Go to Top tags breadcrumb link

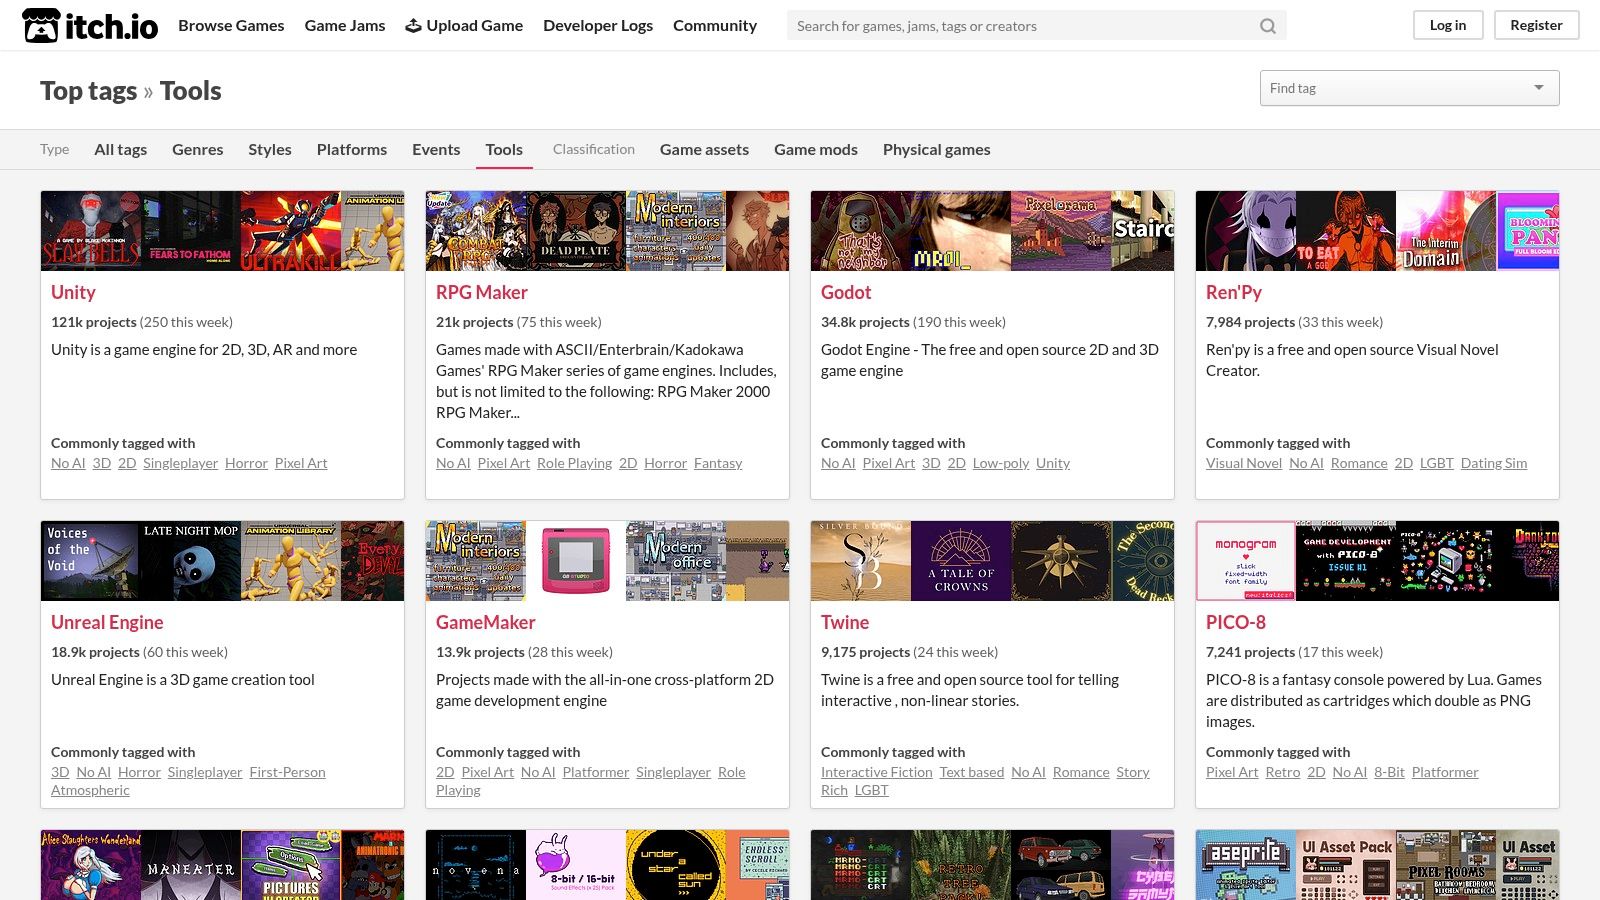tap(88, 91)
